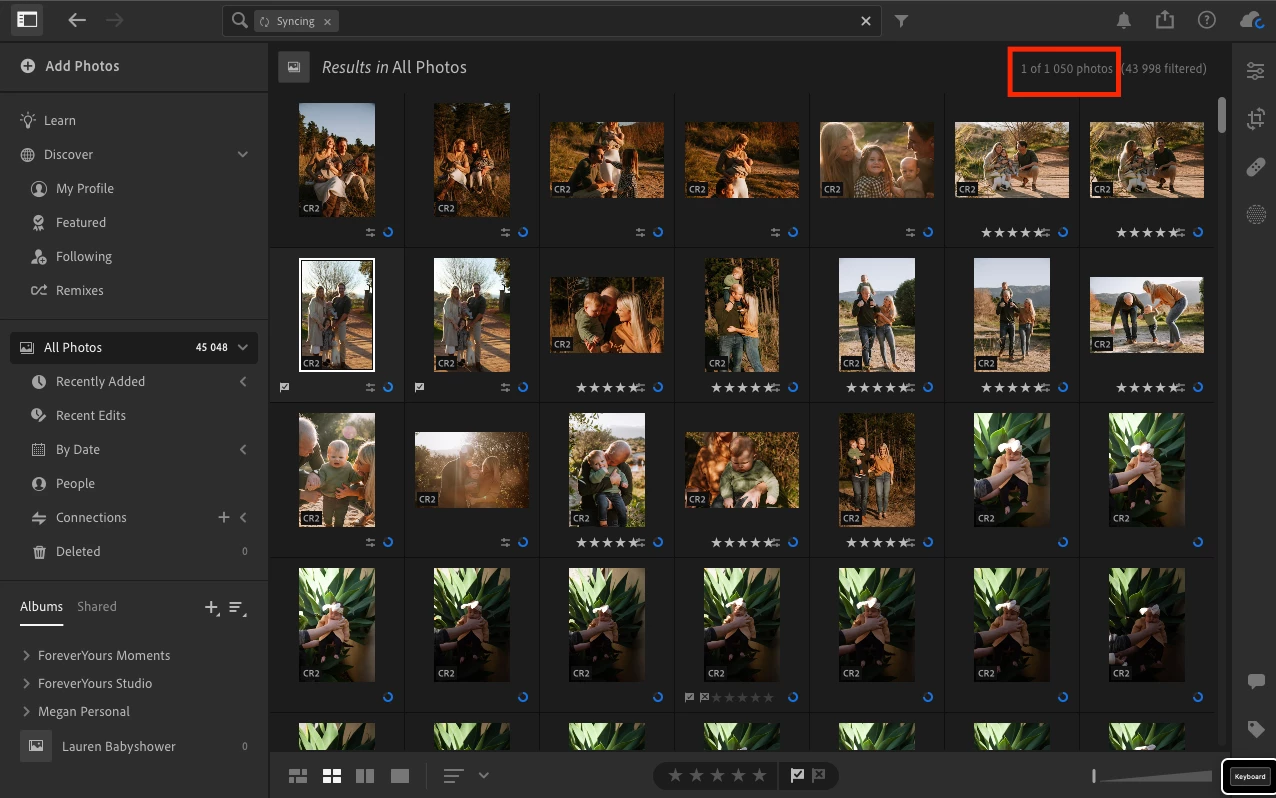Select the Healing brush tool

tap(1255, 167)
